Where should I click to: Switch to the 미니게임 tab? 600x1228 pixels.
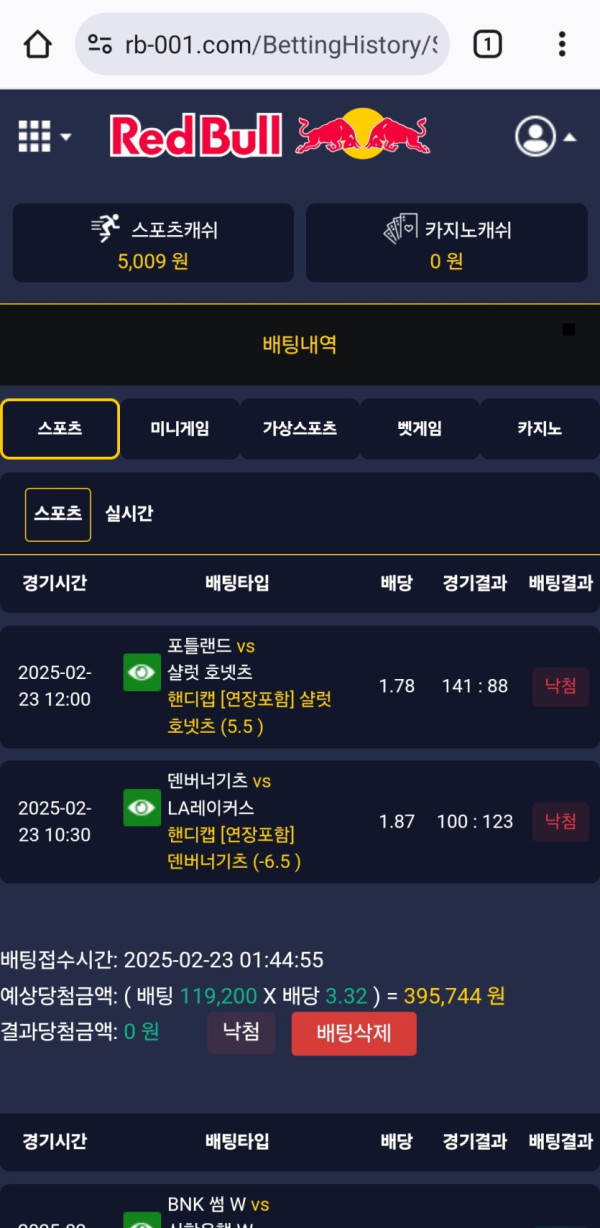pos(180,429)
